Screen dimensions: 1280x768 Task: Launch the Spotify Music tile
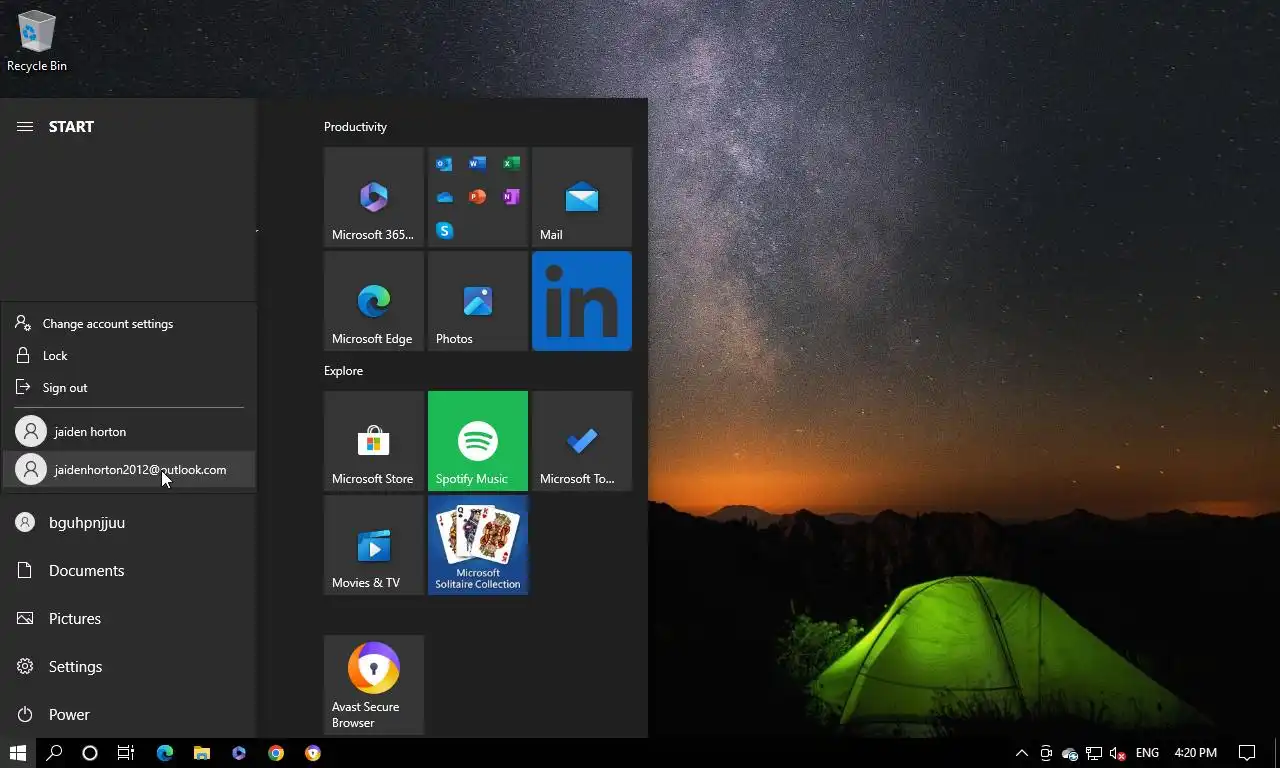[x=478, y=441]
